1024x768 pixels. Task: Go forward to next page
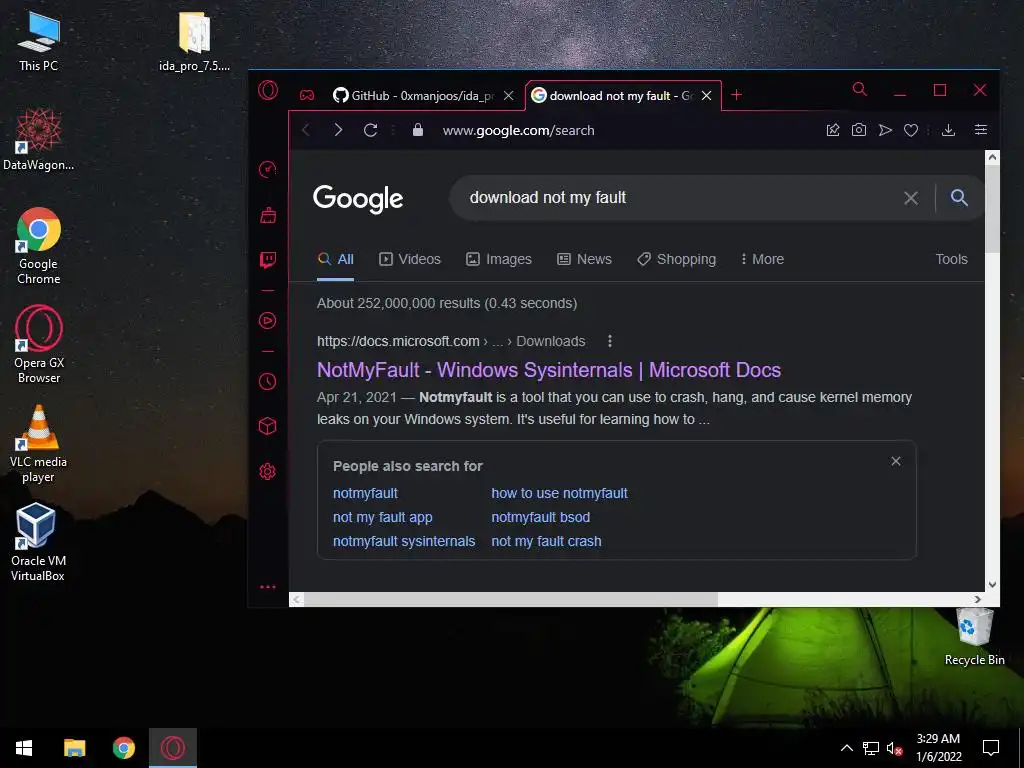(x=338, y=130)
